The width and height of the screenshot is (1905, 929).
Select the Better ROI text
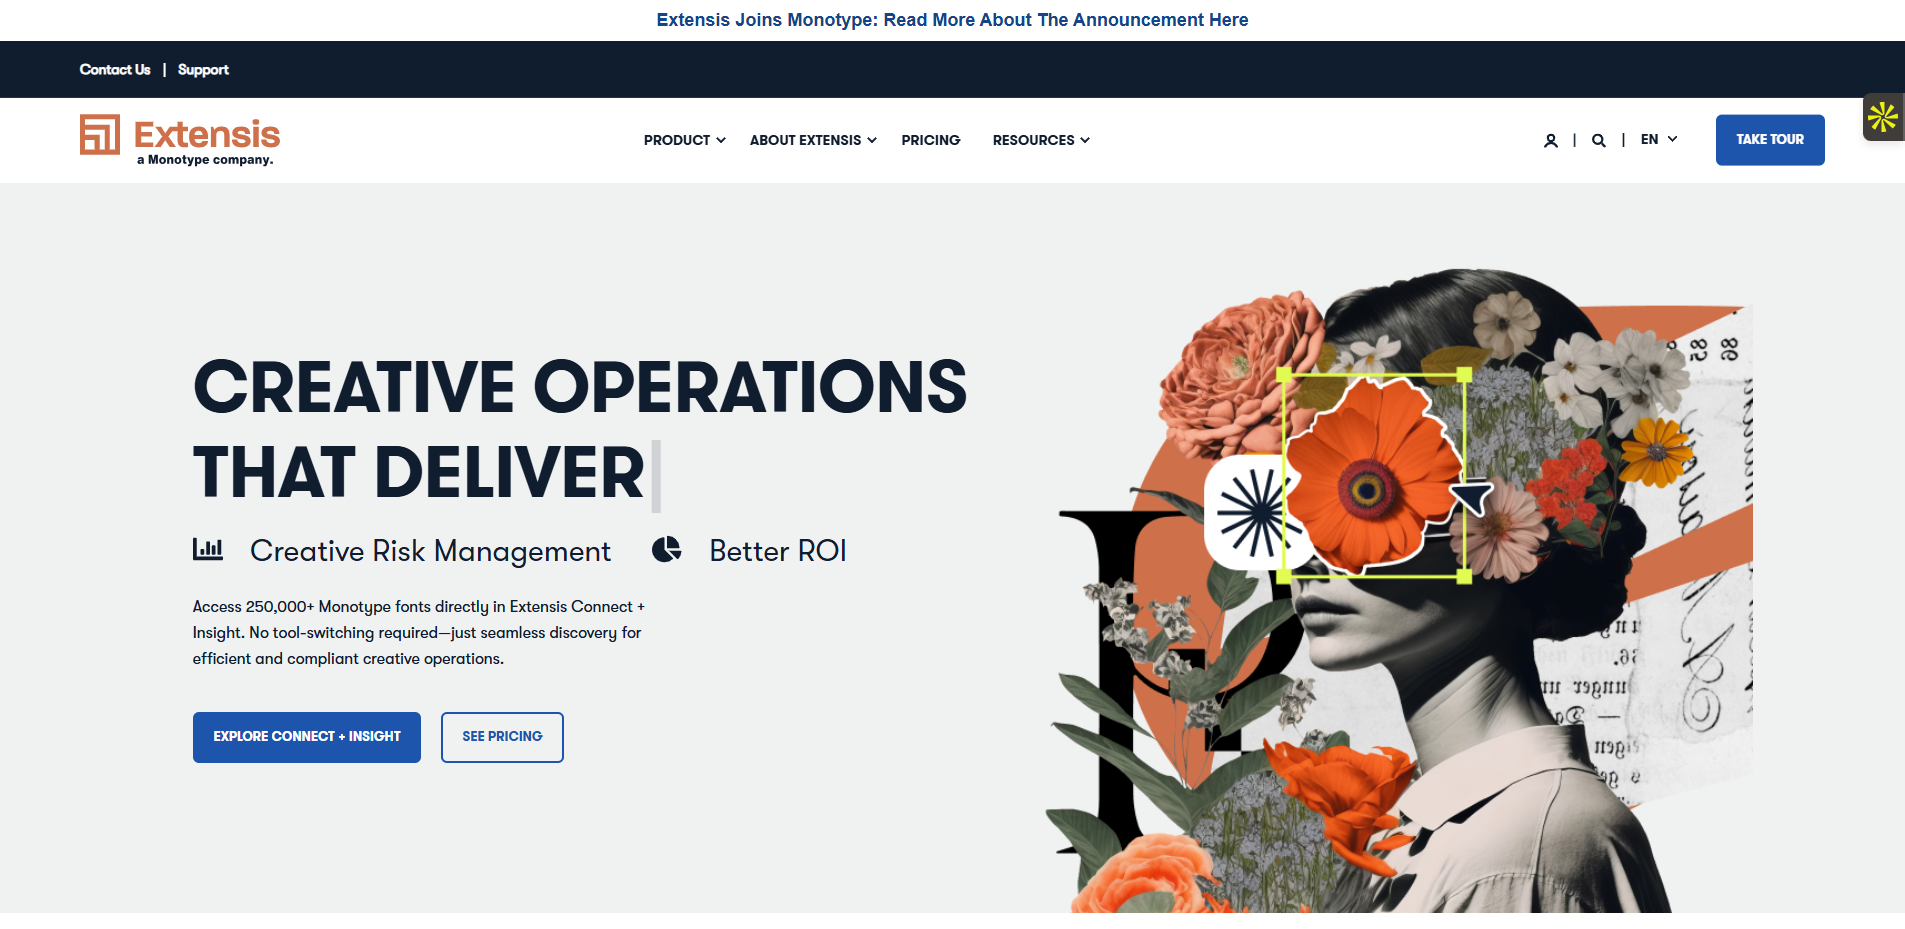coord(778,551)
